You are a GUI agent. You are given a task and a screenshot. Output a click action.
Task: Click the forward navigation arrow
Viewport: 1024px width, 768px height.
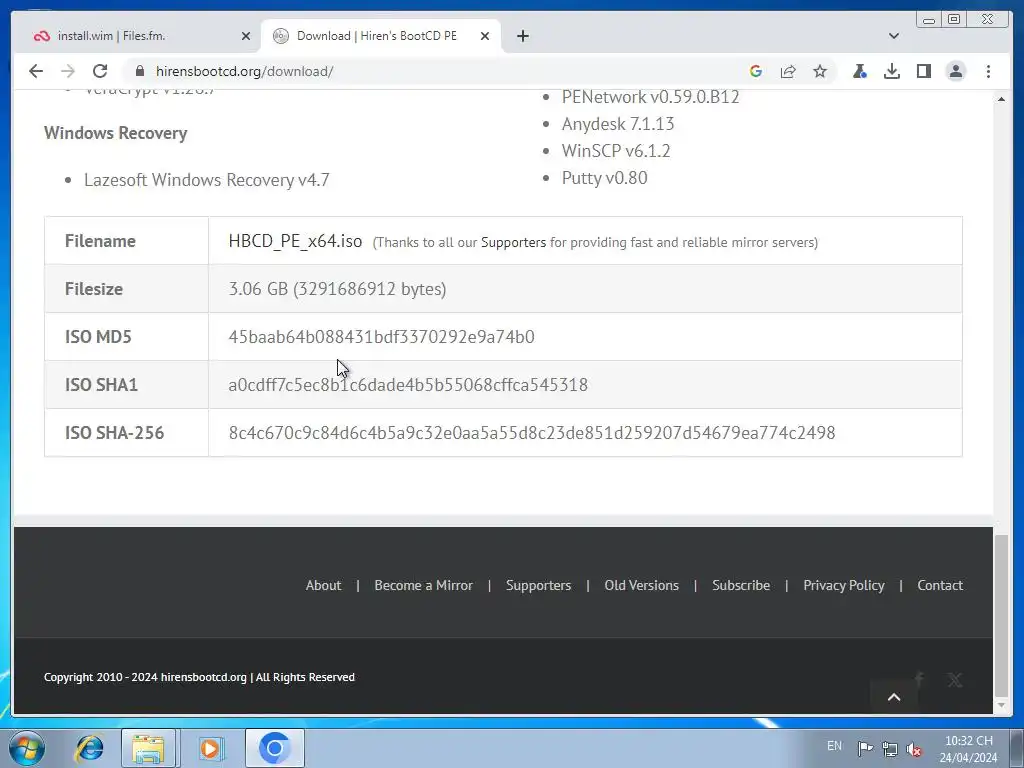(67, 71)
